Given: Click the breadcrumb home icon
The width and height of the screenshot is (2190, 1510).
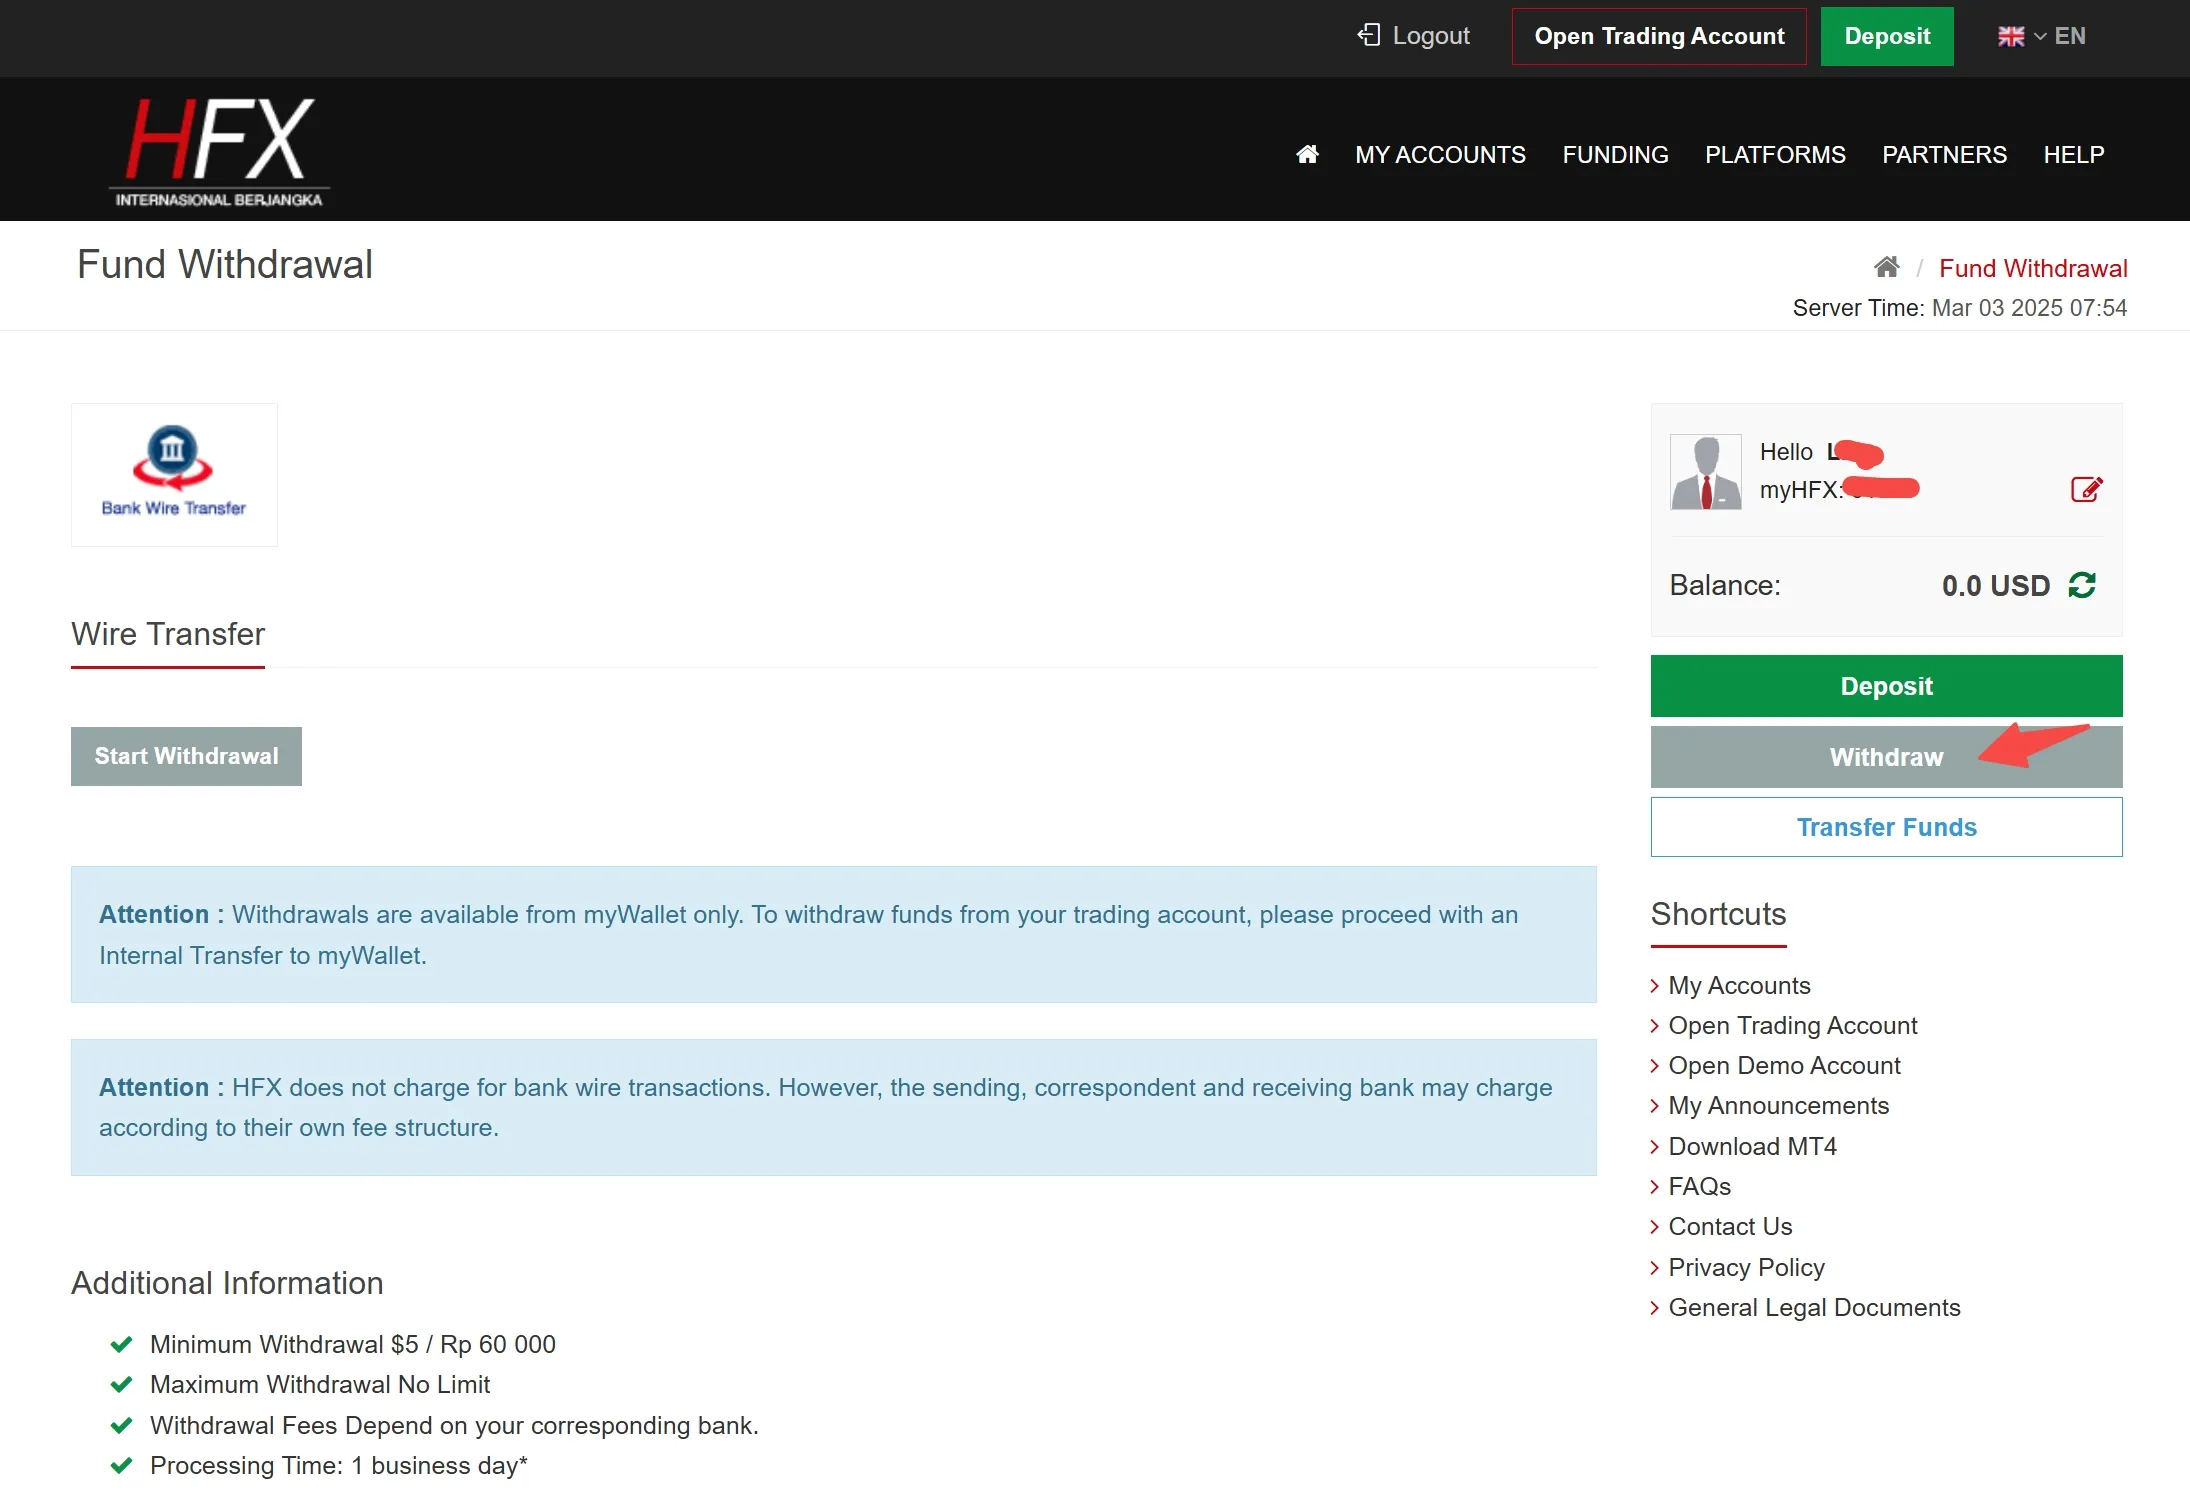Looking at the screenshot, I should point(1886,267).
